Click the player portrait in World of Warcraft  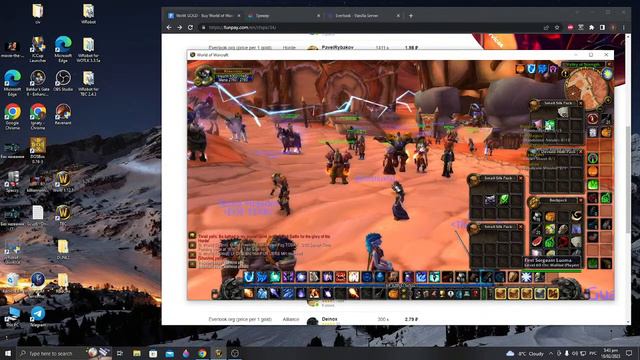(203, 76)
